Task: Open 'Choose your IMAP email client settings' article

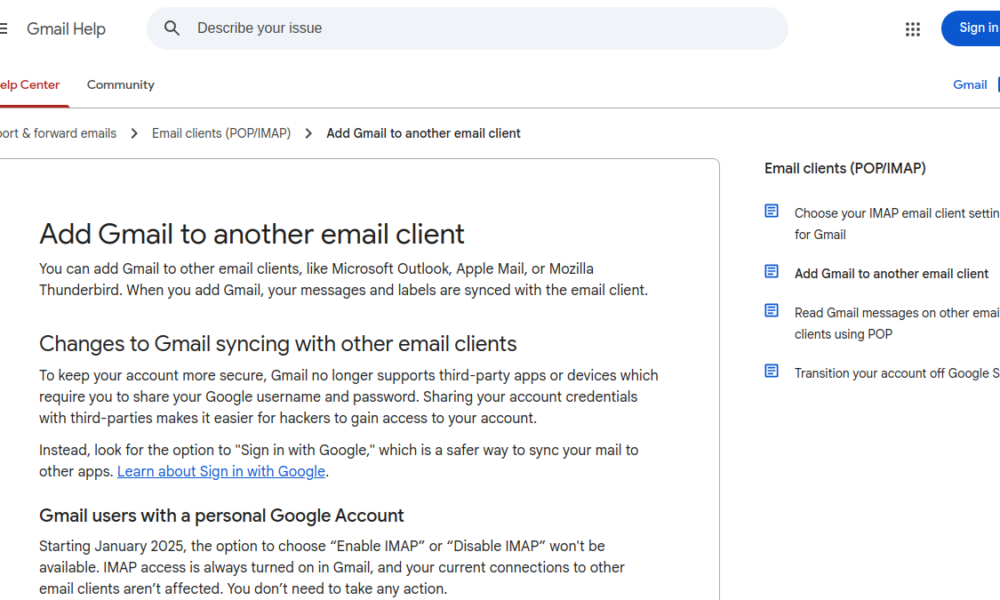Action: (x=897, y=224)
